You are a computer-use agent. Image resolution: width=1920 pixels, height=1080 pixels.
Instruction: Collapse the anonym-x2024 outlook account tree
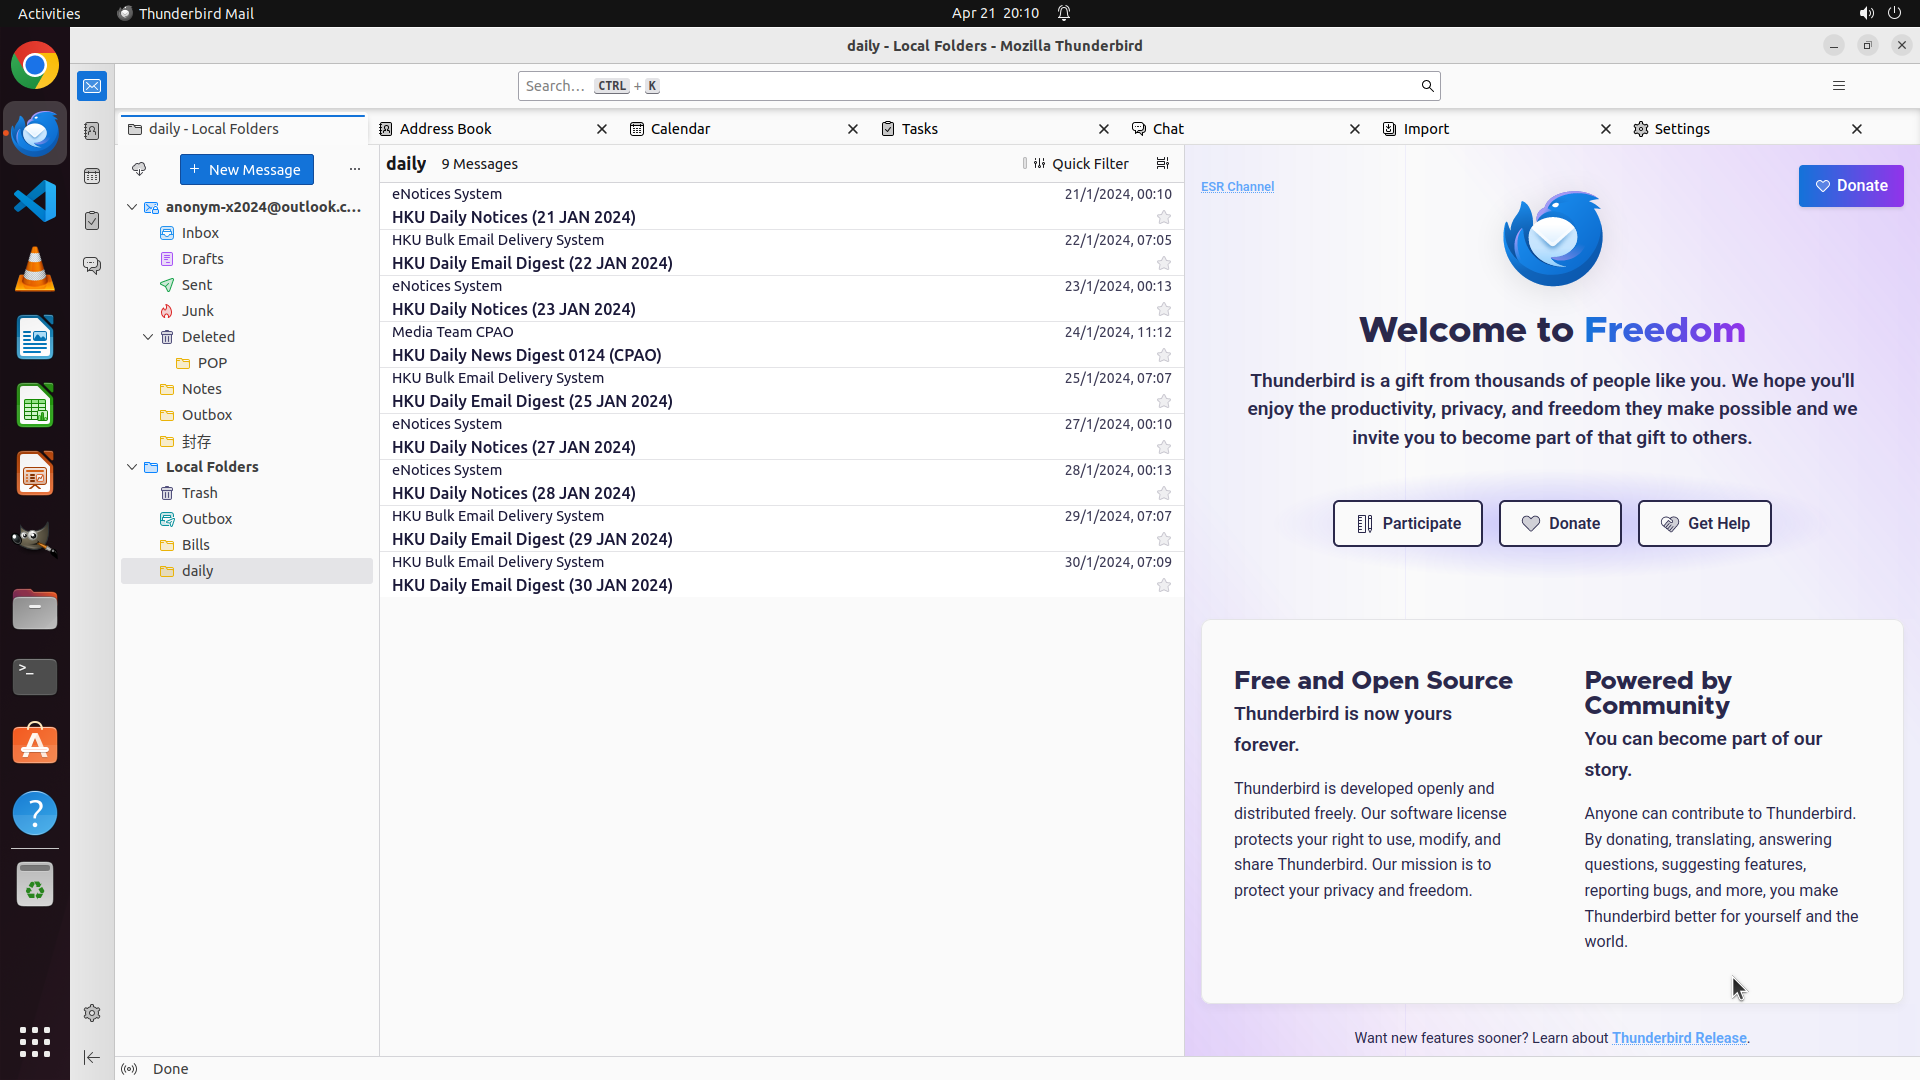coord(132,207)
